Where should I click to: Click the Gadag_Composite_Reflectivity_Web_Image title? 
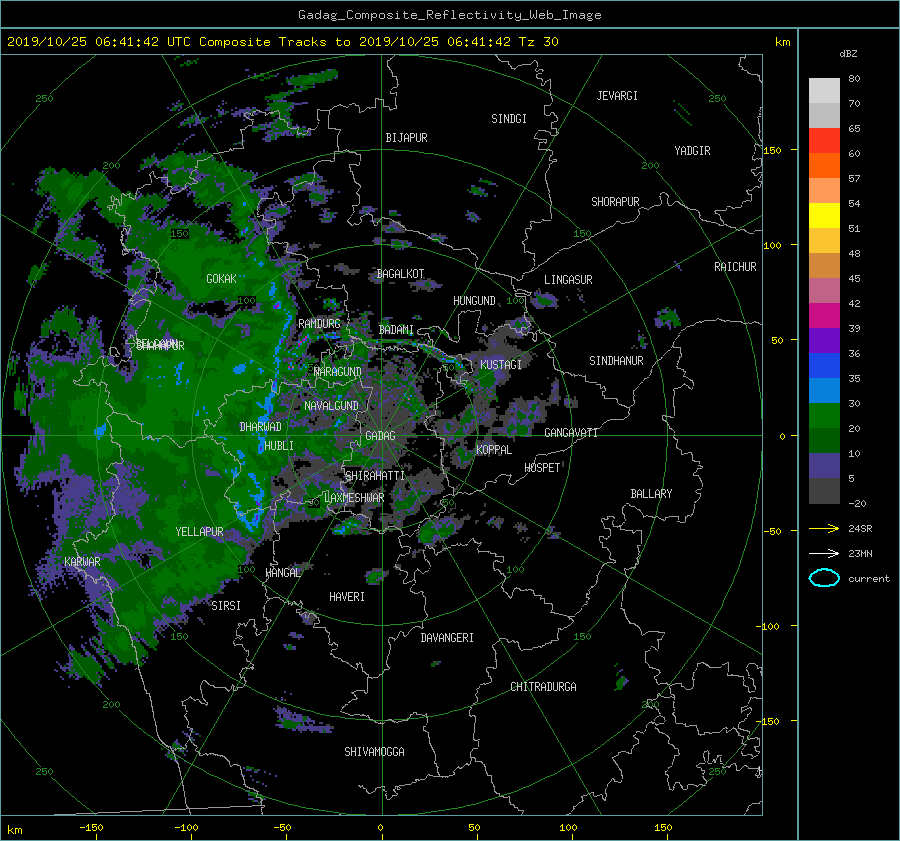(449, 15)
